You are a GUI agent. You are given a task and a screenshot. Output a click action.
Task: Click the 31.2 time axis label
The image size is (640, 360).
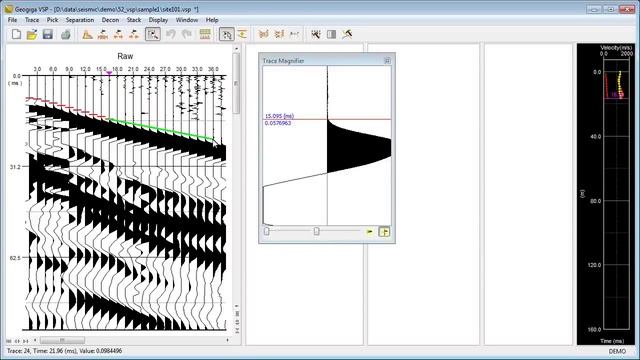coord(15,167)
